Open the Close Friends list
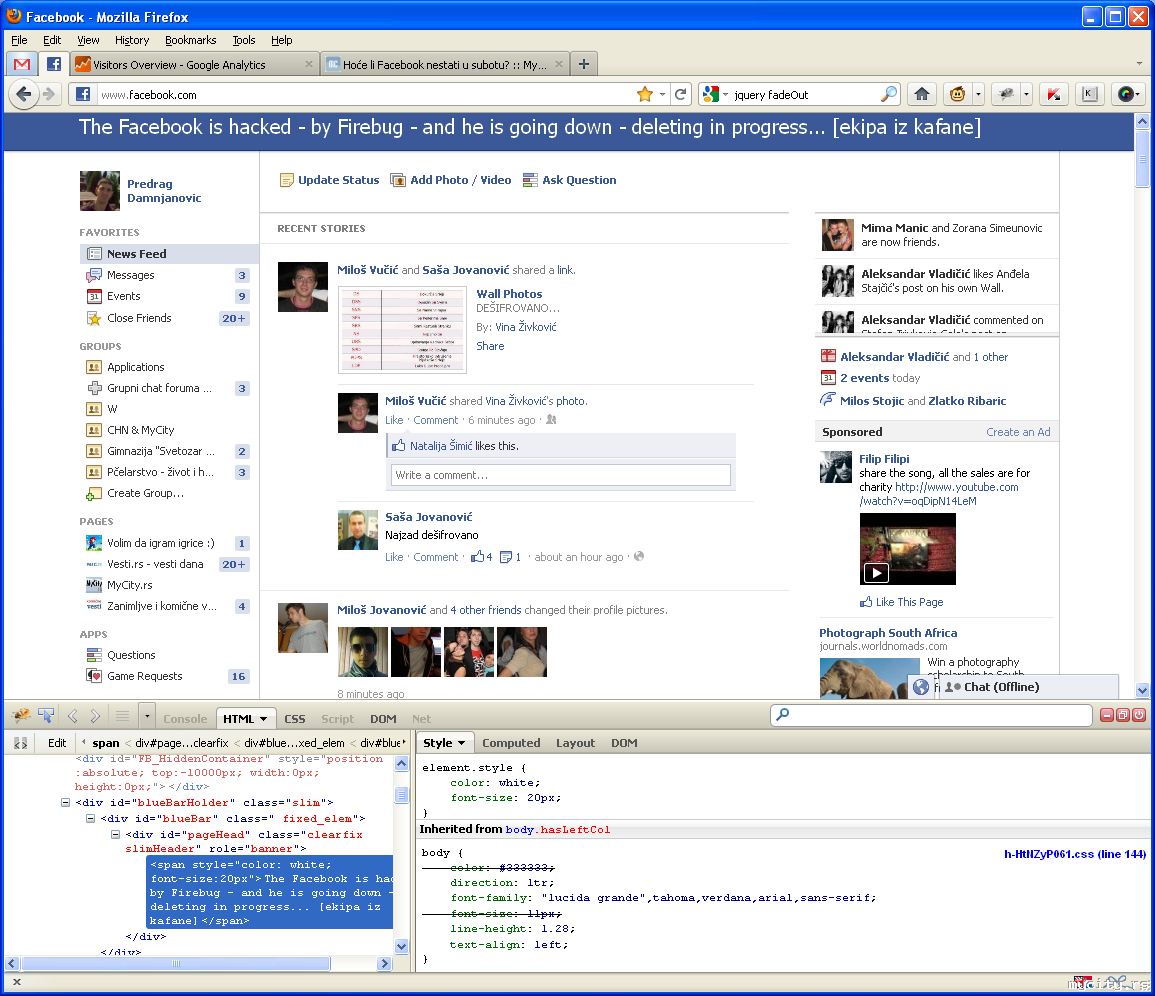 tap(138, 318)
